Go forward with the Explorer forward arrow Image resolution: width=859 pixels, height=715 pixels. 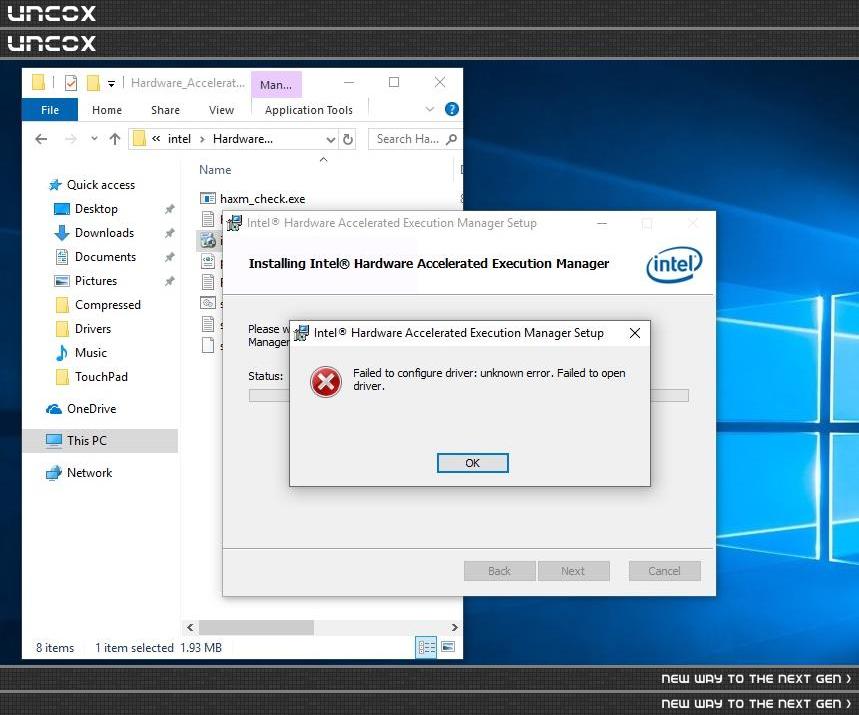pos(71,139)
